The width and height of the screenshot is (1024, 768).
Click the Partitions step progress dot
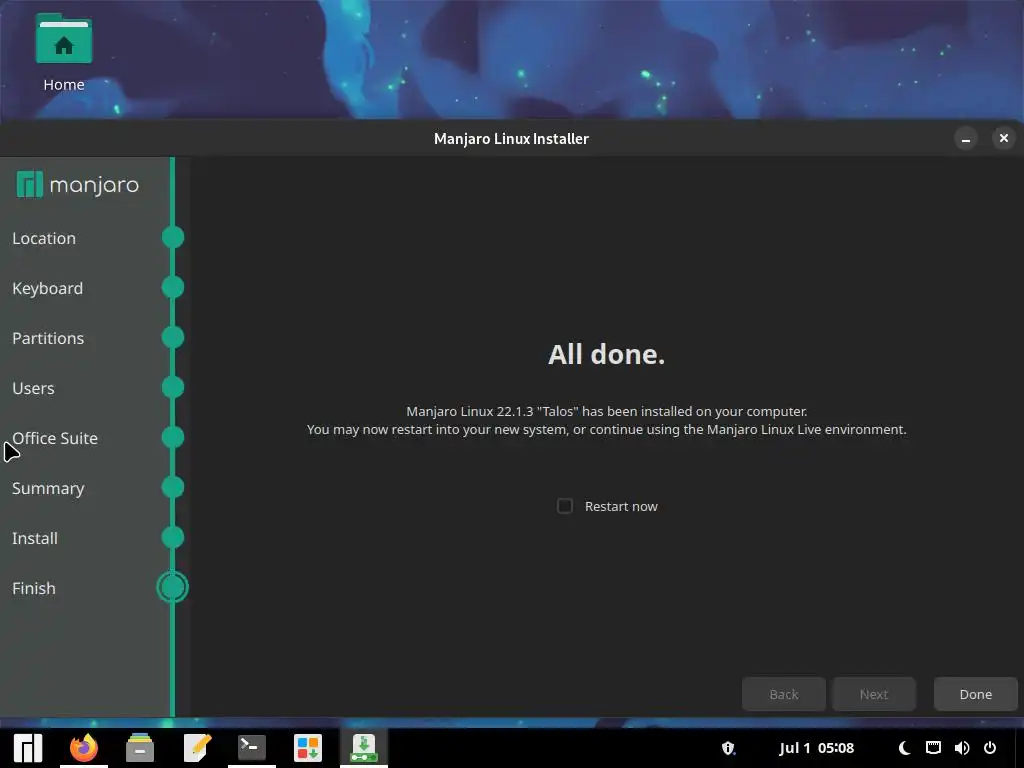point(172,337)
